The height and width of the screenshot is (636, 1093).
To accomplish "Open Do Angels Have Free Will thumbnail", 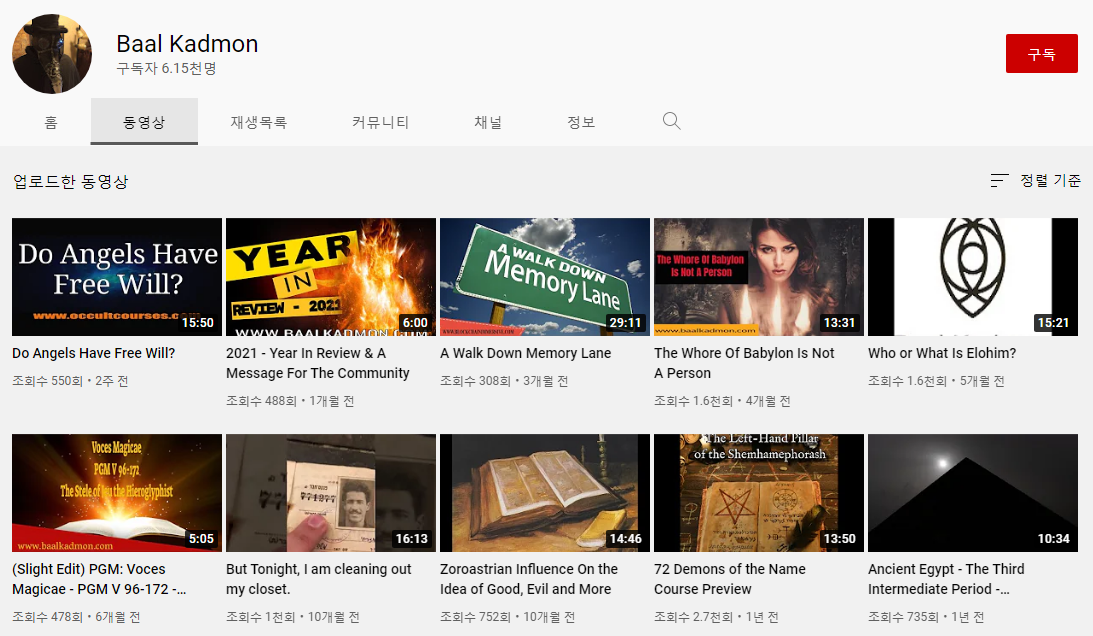I will click(x=117, y=277).
